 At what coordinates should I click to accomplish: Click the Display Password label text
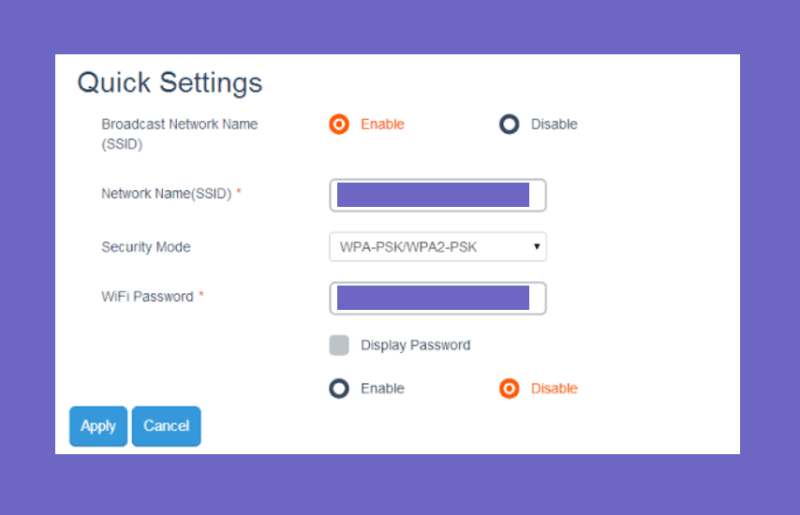415,346
